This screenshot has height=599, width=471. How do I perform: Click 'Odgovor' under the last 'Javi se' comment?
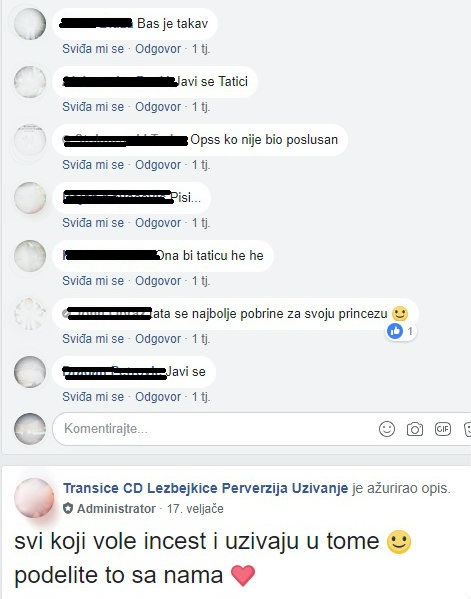point(158,397)
